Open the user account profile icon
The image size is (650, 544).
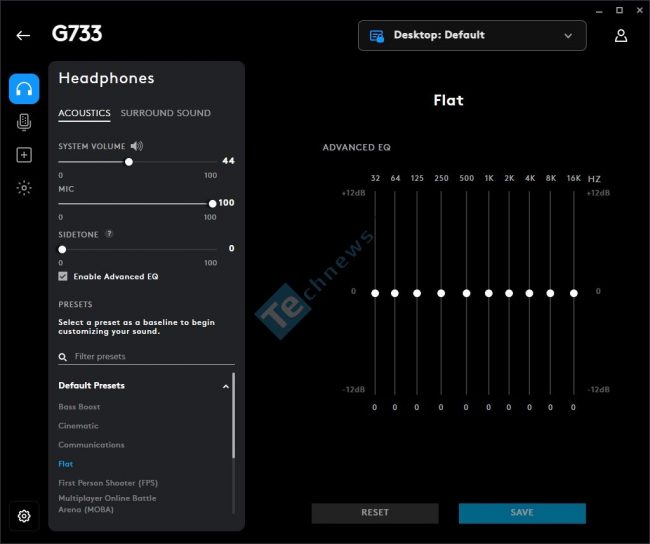(x=621, y=36)
